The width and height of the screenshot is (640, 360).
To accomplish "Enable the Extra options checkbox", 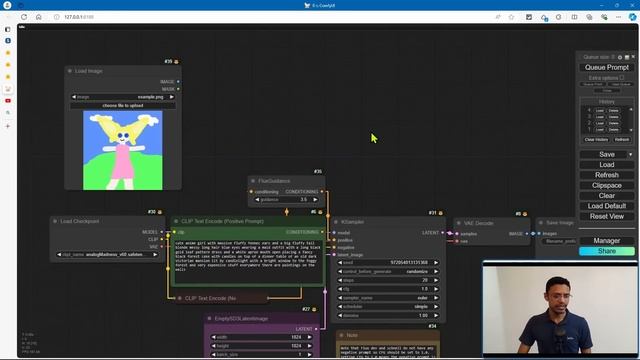I will click(622, 78).
